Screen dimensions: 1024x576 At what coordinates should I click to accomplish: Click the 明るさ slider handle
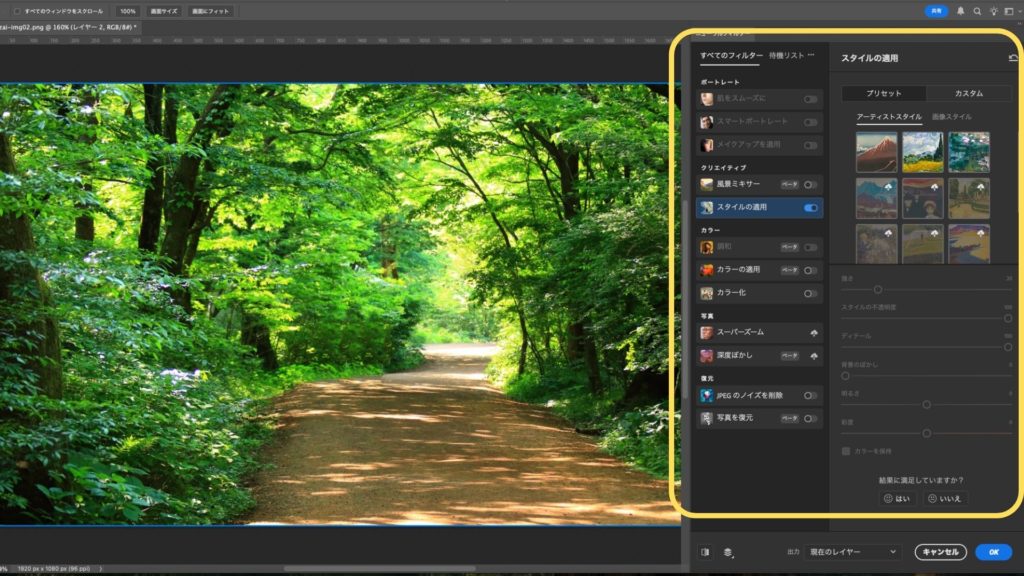pyautogui.click(x=927, y=405)
